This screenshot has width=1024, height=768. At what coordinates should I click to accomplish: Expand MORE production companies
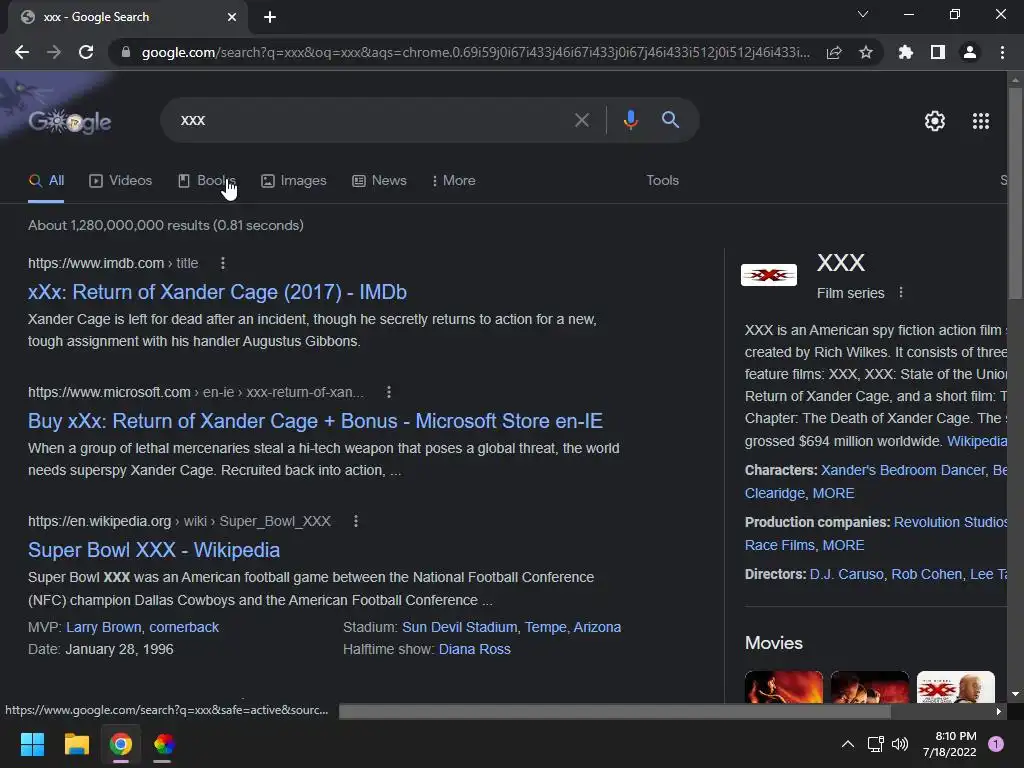click(843, 545)
